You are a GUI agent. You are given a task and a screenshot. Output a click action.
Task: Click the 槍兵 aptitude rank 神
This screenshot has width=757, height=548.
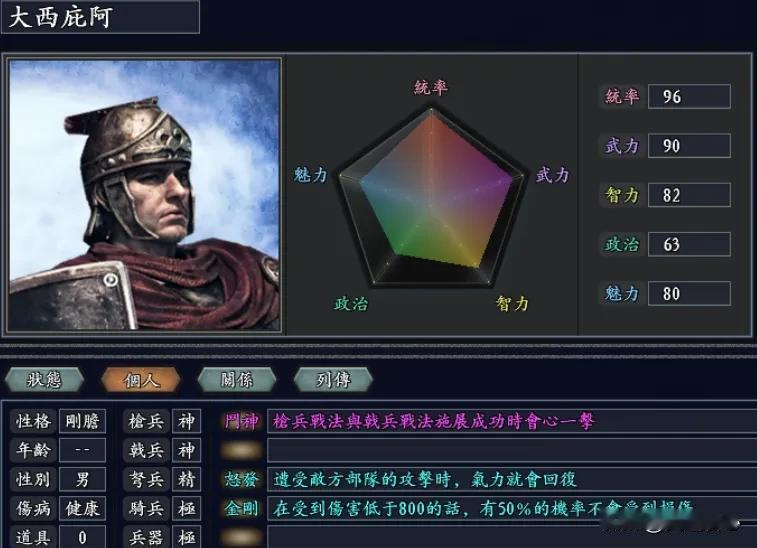186,422
